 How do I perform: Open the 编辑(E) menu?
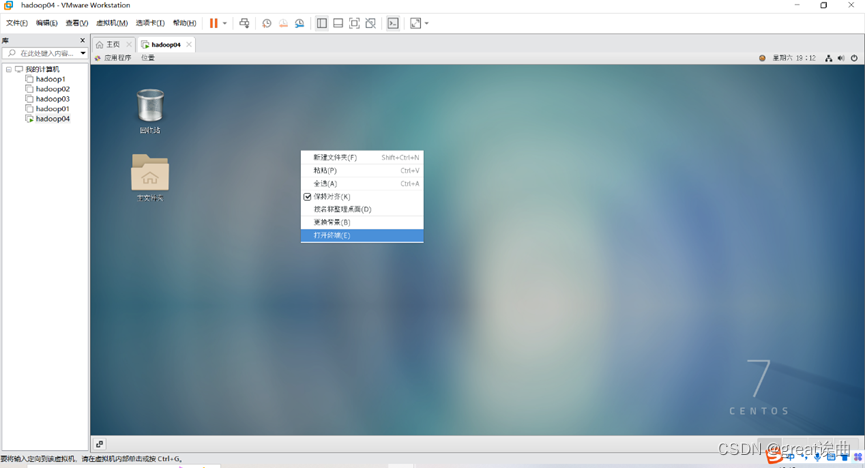click(x=46, y=23)
